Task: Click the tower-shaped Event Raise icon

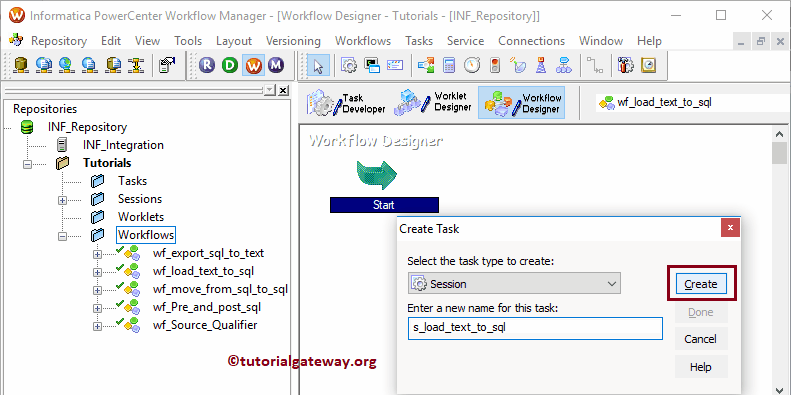Action: click(541, 65)
